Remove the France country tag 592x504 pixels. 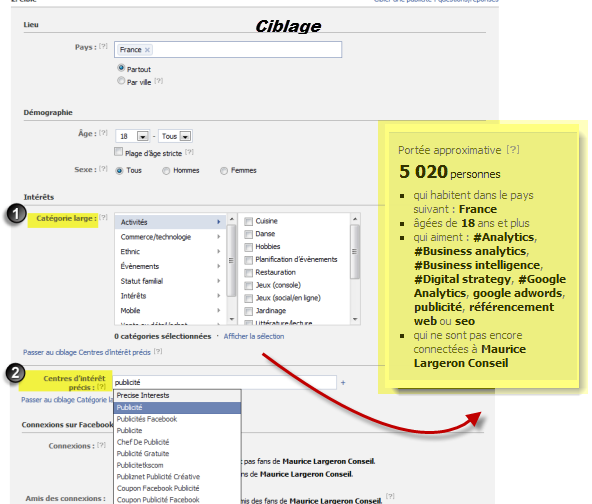pos(147,50)
